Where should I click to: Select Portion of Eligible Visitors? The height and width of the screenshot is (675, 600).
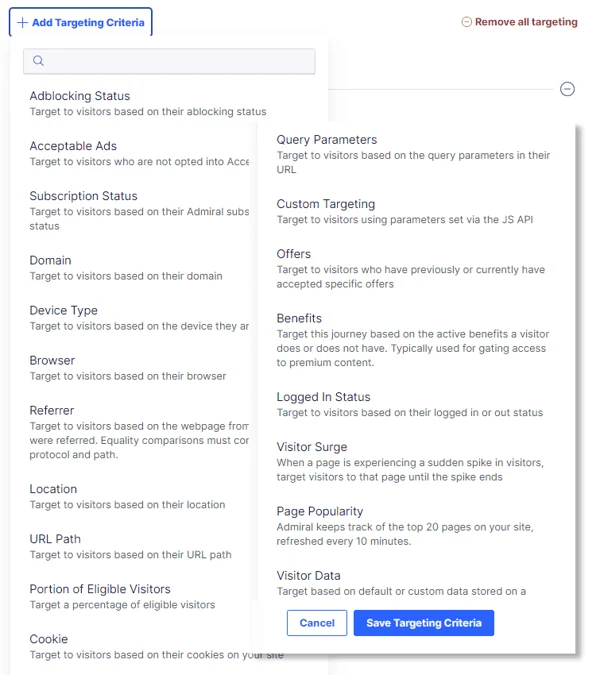tap(100, 589)
